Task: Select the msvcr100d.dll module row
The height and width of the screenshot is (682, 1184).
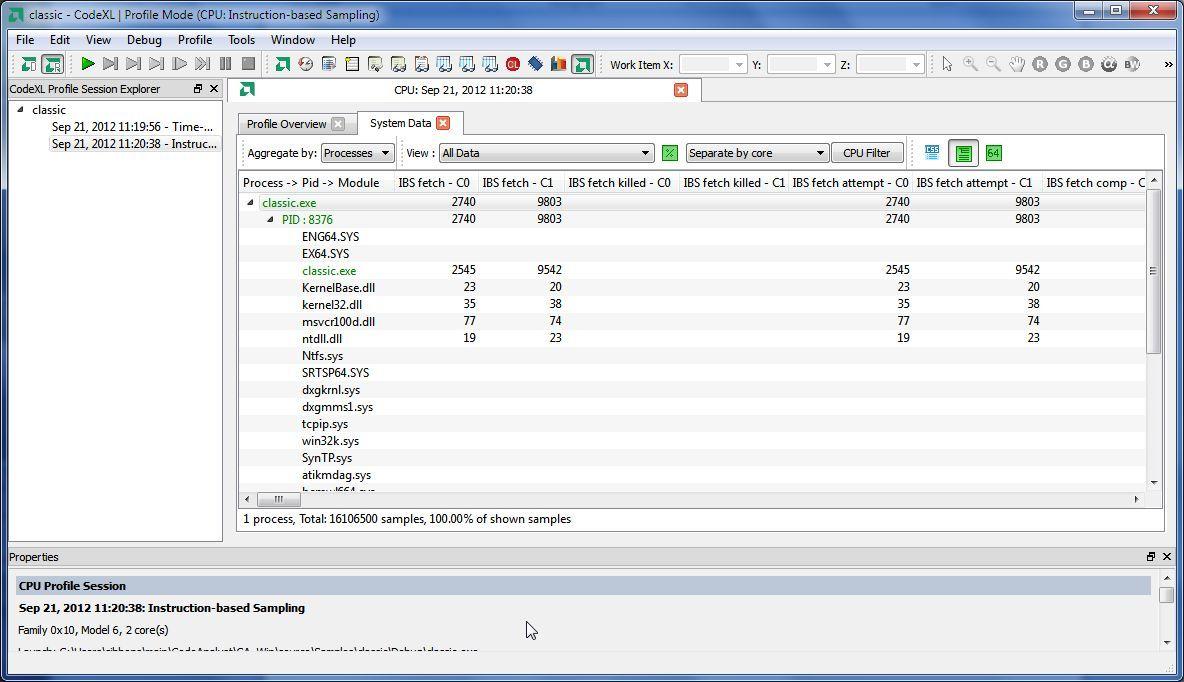Action: point(692,322)
